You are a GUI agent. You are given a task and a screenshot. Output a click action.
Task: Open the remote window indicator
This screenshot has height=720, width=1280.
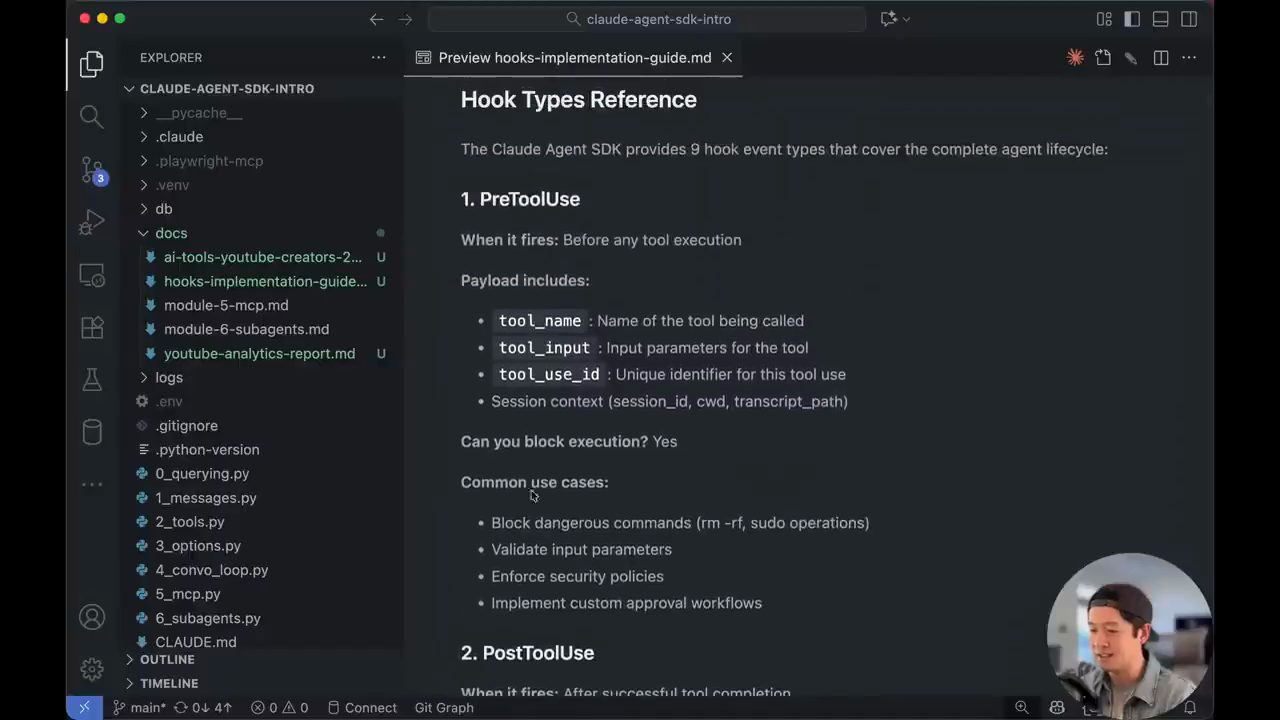[x=84, y=708]
